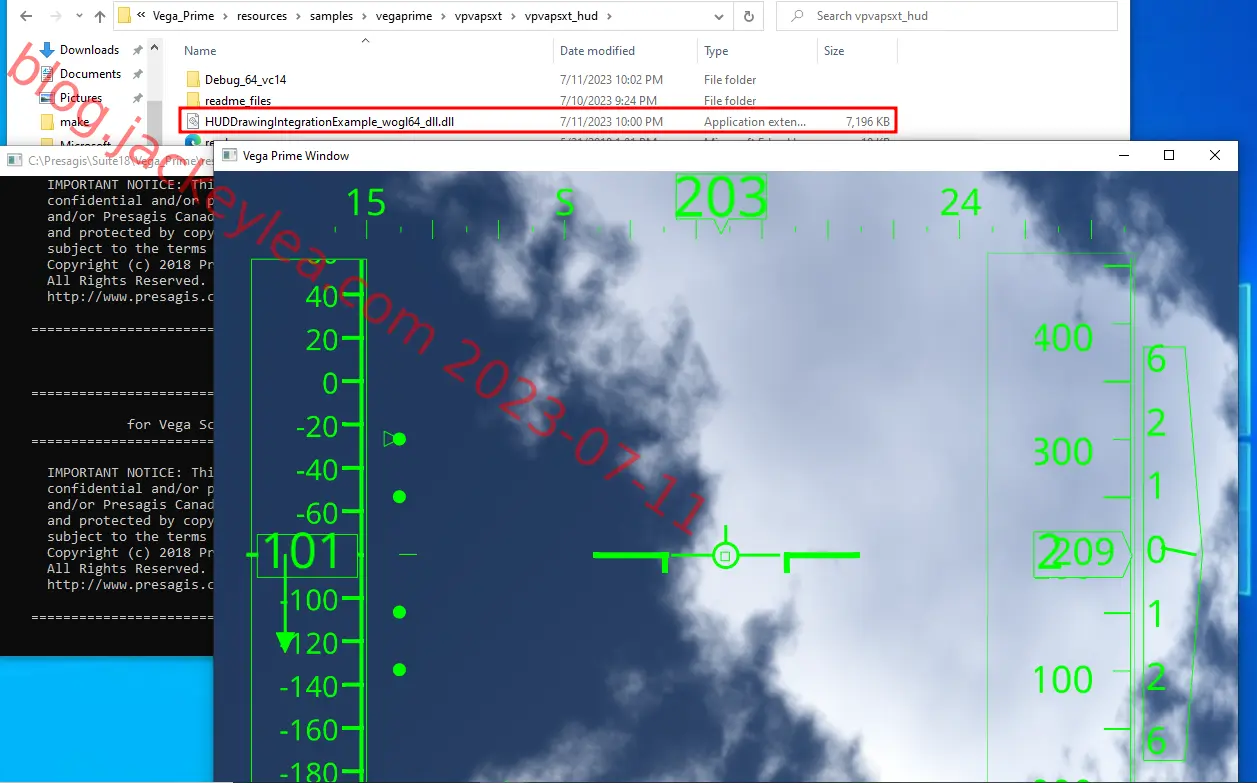Image resolution: width=1257 pixels, height=783 pixels.
Task: Click the navigation pane scroll-up arrow
Action: (156, 47)
